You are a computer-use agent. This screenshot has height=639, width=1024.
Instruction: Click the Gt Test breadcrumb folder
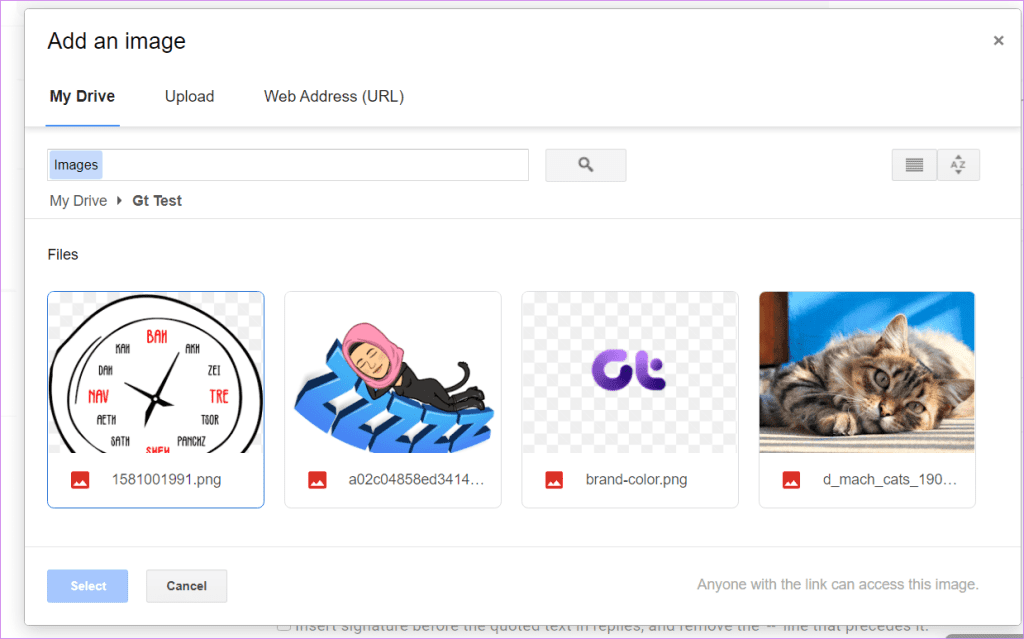pyautogui.click(x=157, y=201)
